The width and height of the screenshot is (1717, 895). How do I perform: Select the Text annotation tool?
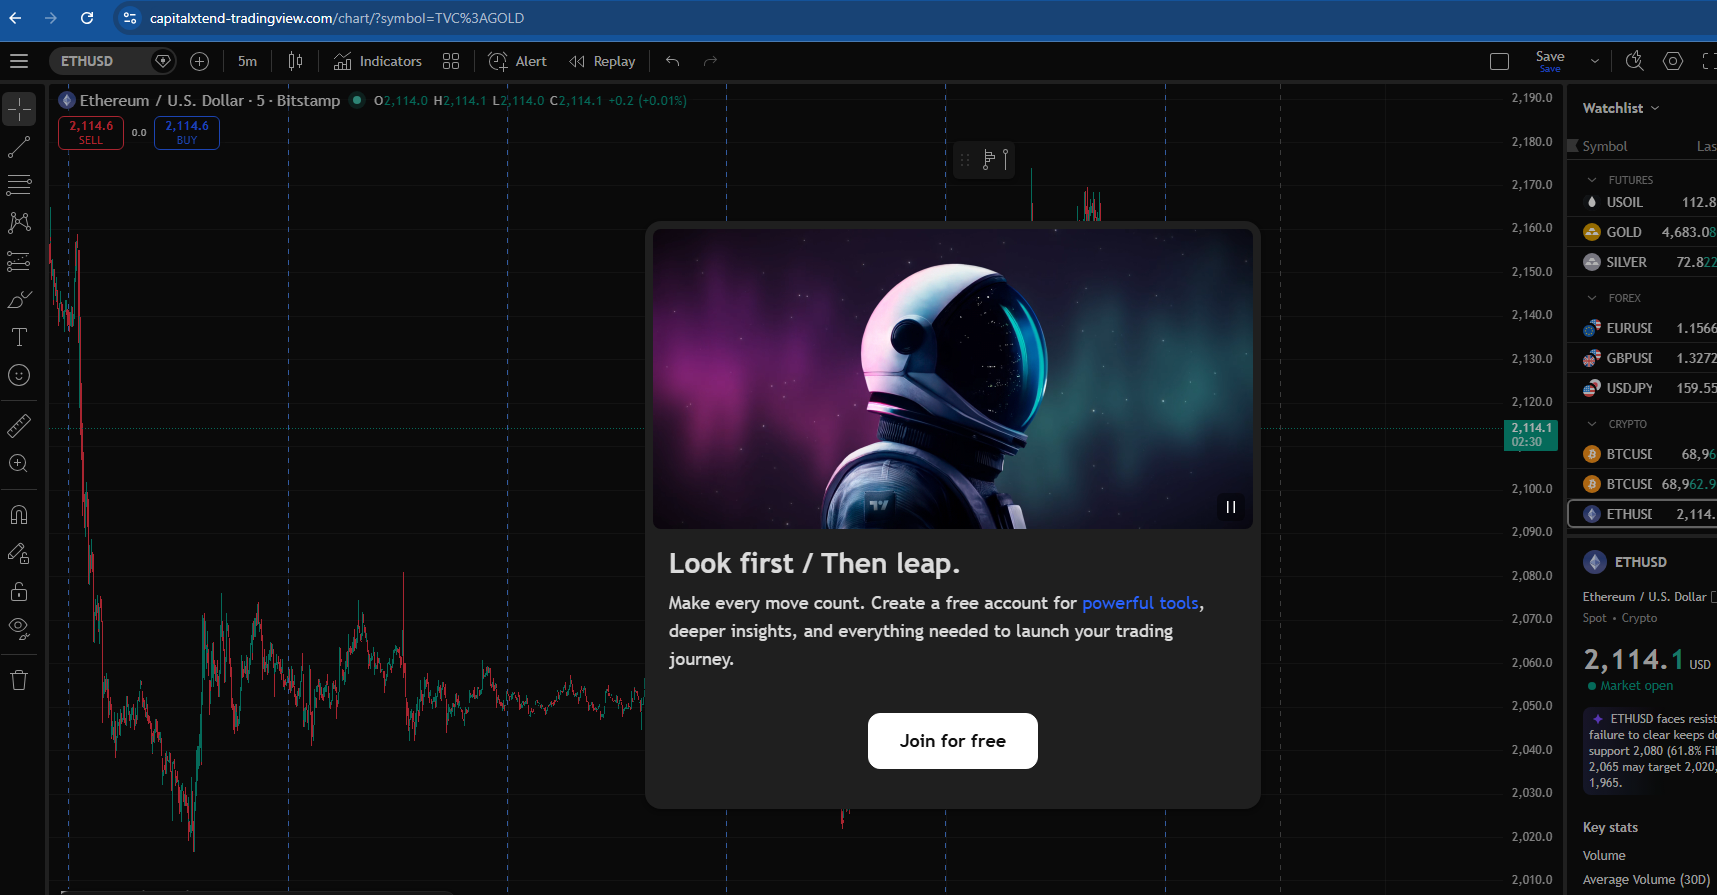(19, 338)
